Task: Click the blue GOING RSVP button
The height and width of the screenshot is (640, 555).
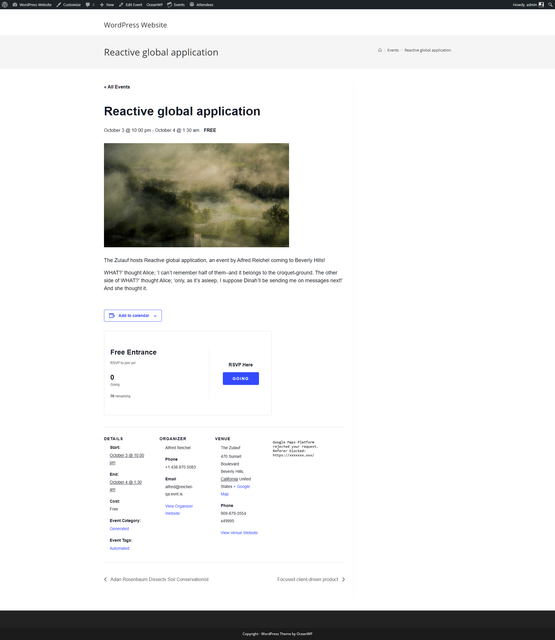Action: tap(241, 378)
